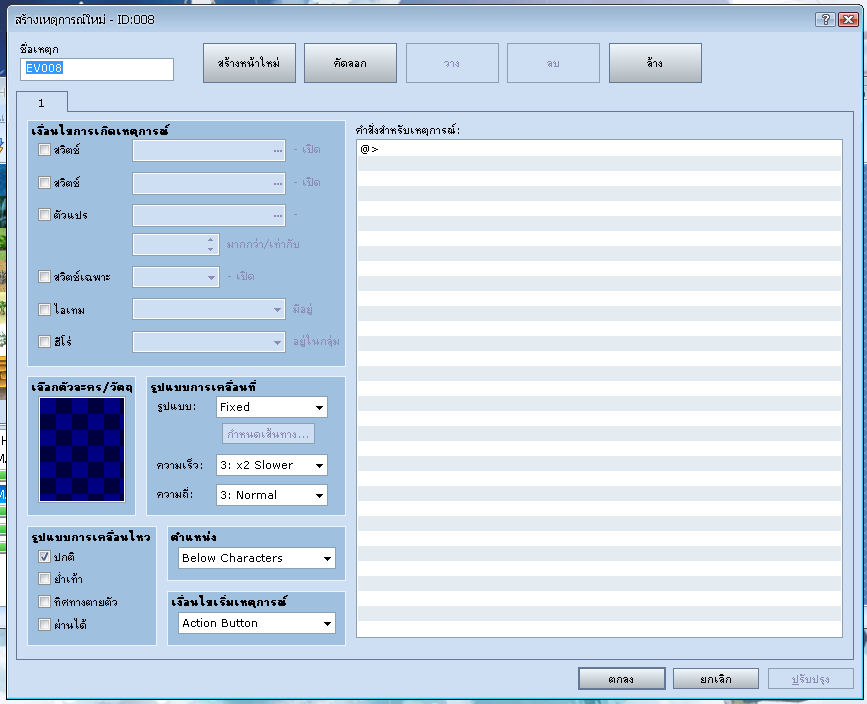Enable the สวิตช์เฉพาะ (self switch) checkbox
This screenshot has width=867, height=704.
[x=44, y=277]
